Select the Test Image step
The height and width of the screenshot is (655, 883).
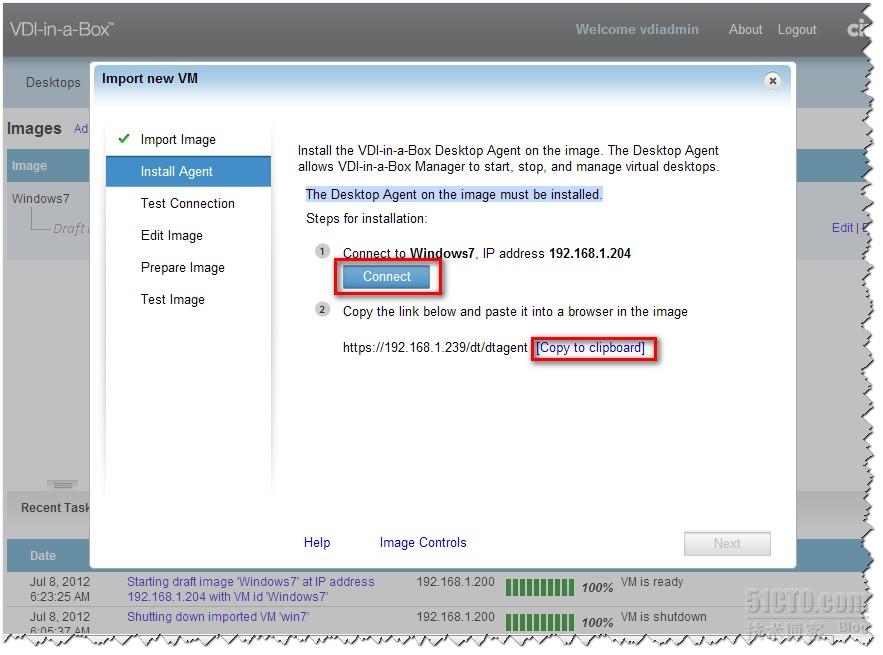click(x=172, y=300)
